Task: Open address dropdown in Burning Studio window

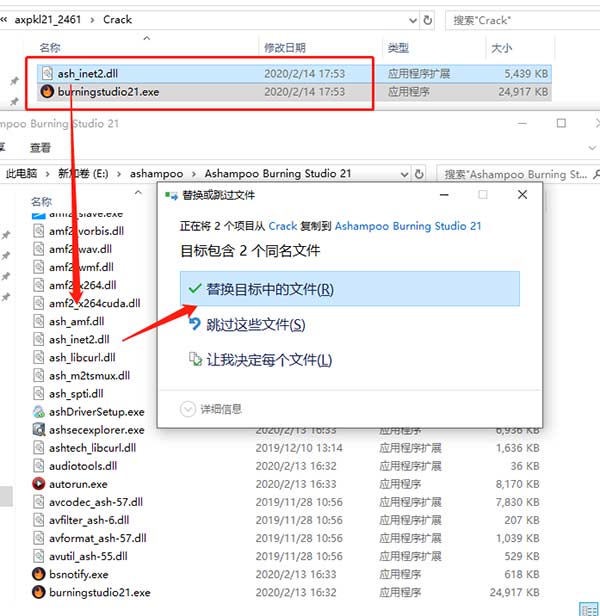Action: [x=404, y=174]
